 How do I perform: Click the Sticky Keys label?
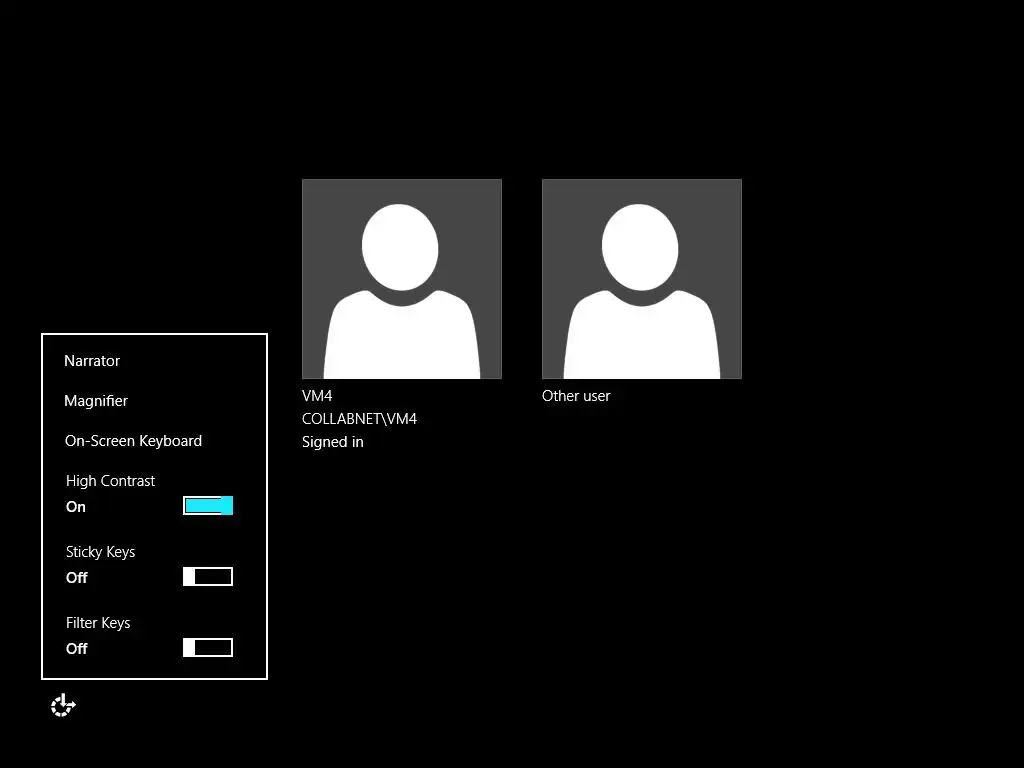pyautogui.click(x=101, y=552)
